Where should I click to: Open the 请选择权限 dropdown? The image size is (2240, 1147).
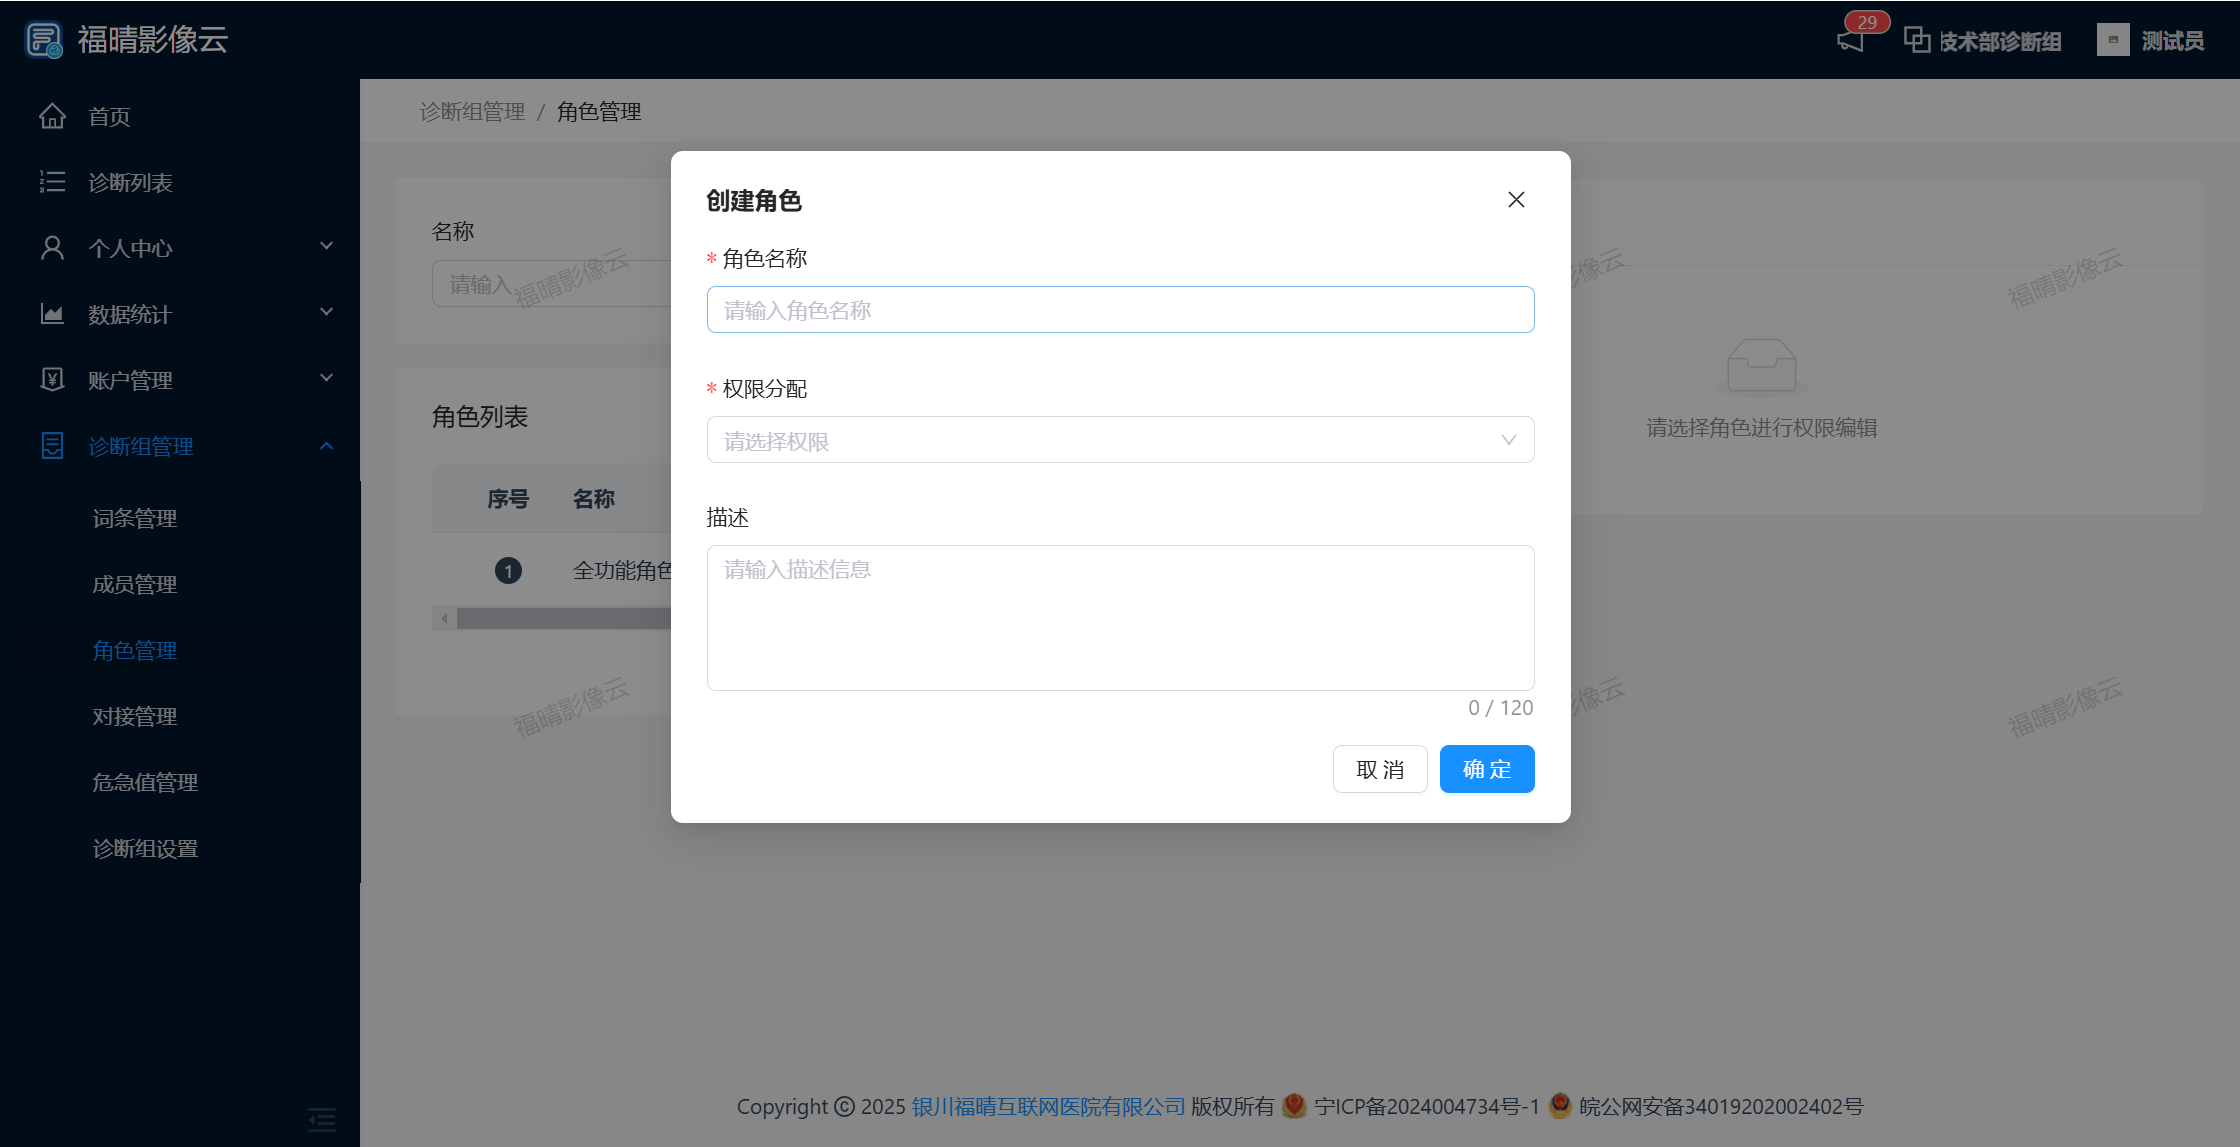1120,440
